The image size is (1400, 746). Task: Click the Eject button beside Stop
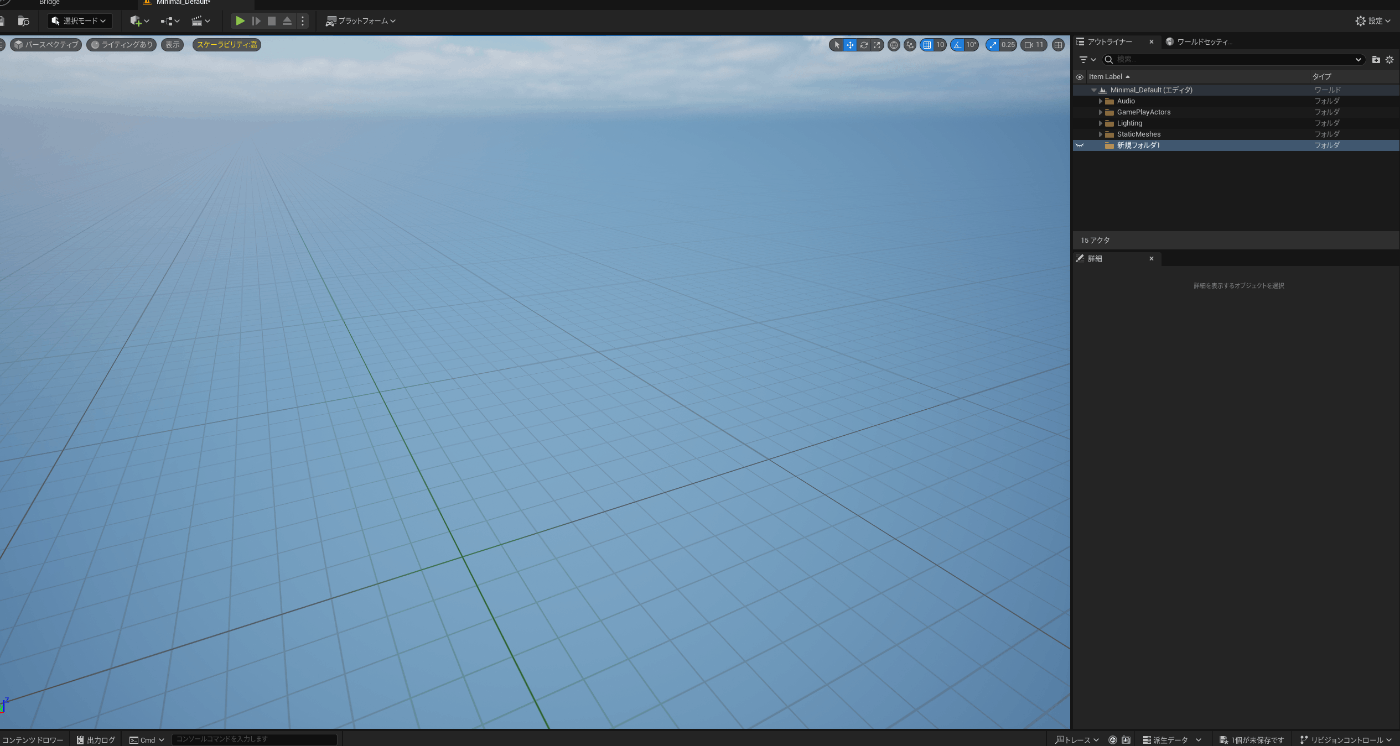[287, 20]
